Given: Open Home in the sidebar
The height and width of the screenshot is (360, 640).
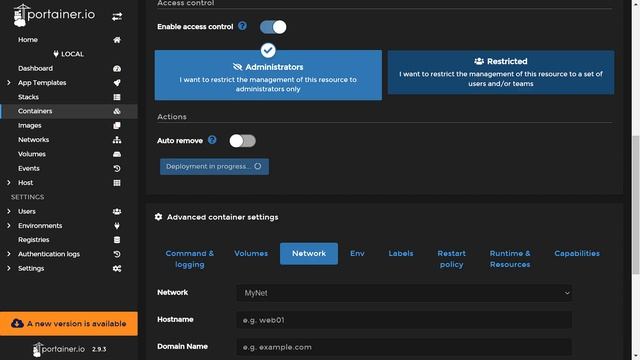Looking at the screenshot, I should point(28,40).
